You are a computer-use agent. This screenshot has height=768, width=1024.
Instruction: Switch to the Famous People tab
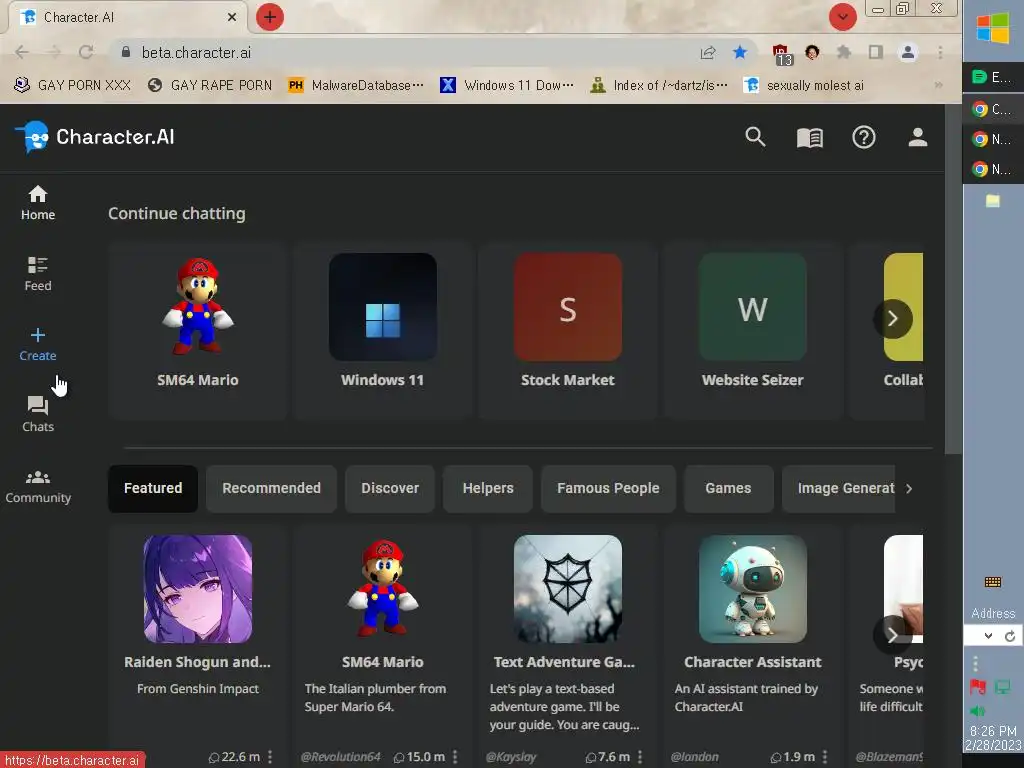608,488
